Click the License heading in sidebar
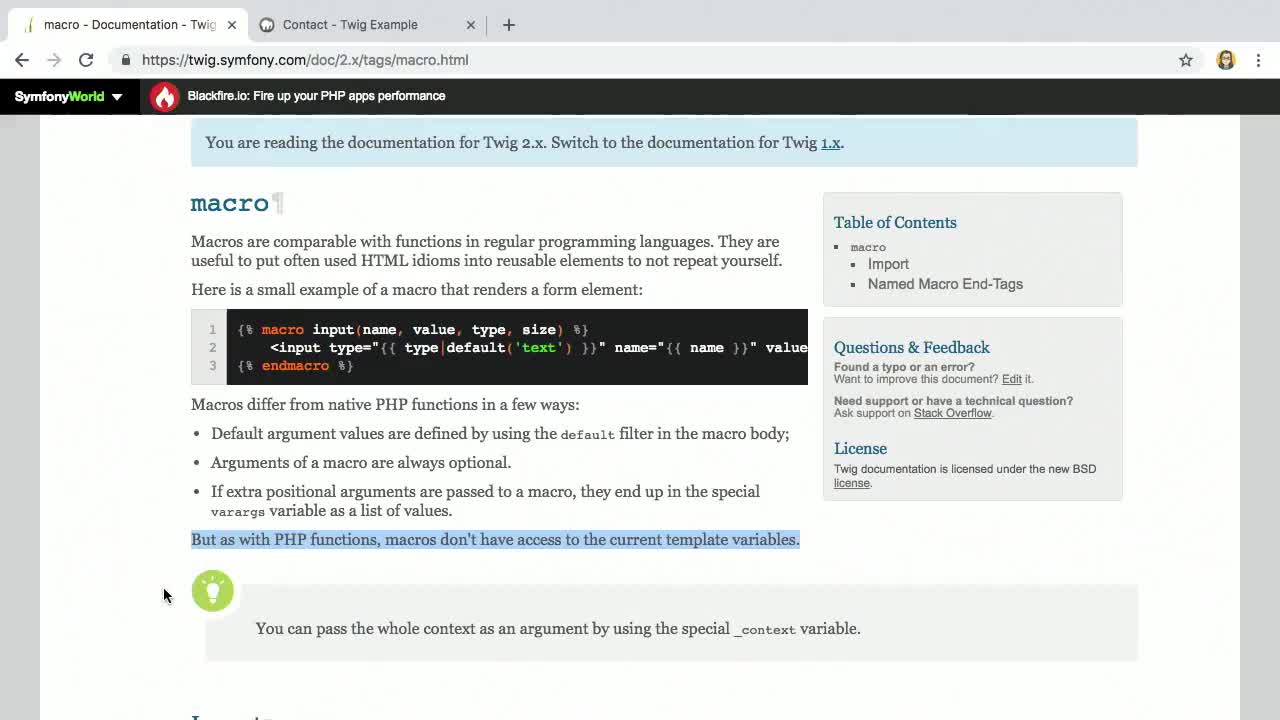This screenshot has width=1280, height=720. coord(860,448)
